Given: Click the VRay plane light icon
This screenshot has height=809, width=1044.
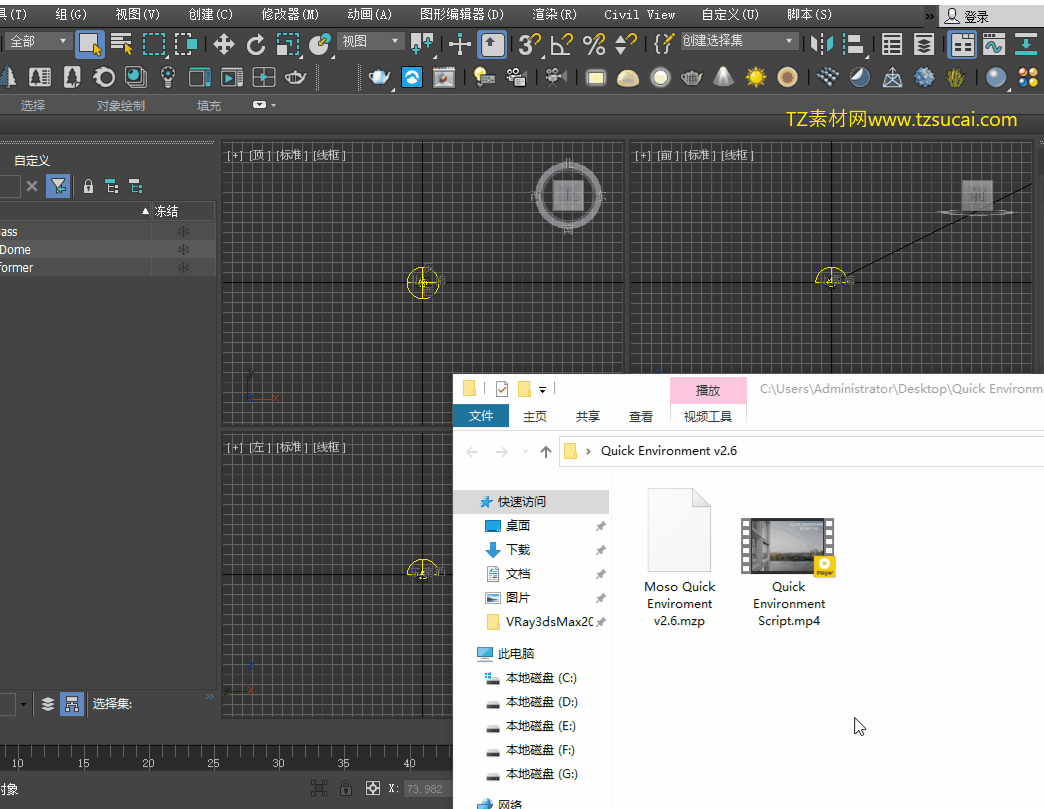Looking at the screenshot, I should pyautogui.click(x=596, y=77).
